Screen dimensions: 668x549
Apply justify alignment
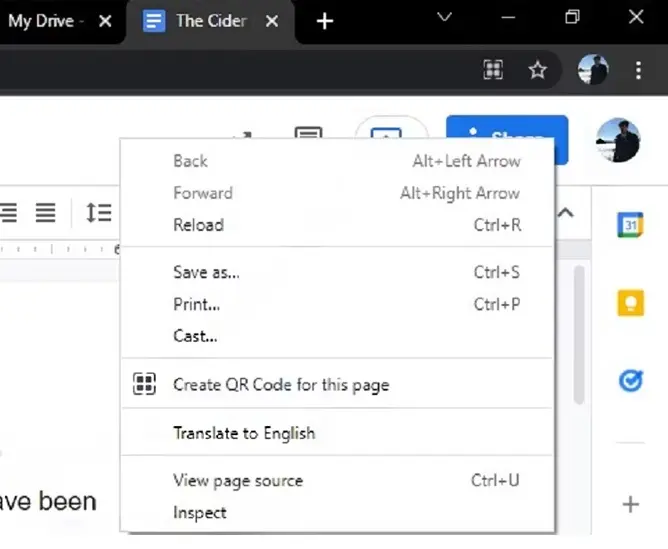[45, 212]
